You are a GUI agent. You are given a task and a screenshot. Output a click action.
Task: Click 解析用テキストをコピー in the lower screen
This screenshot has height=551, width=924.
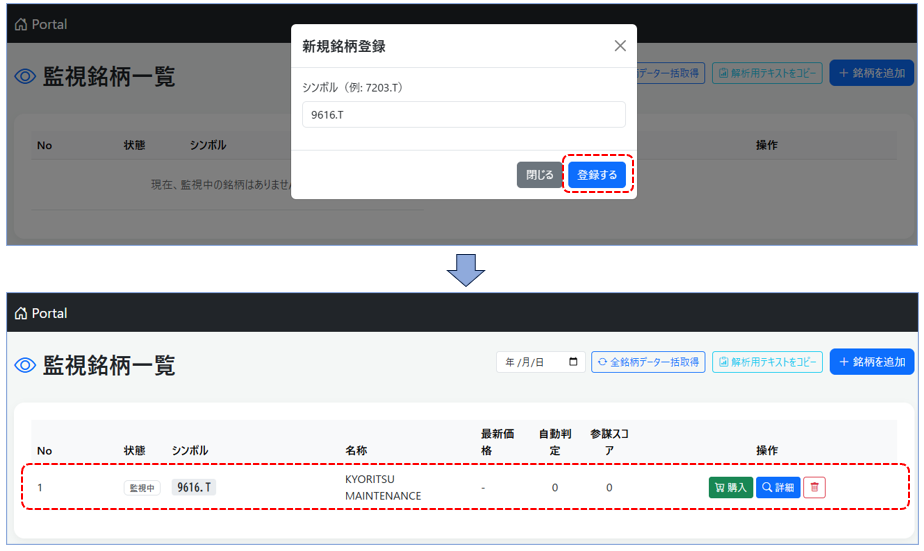(767, 362)
